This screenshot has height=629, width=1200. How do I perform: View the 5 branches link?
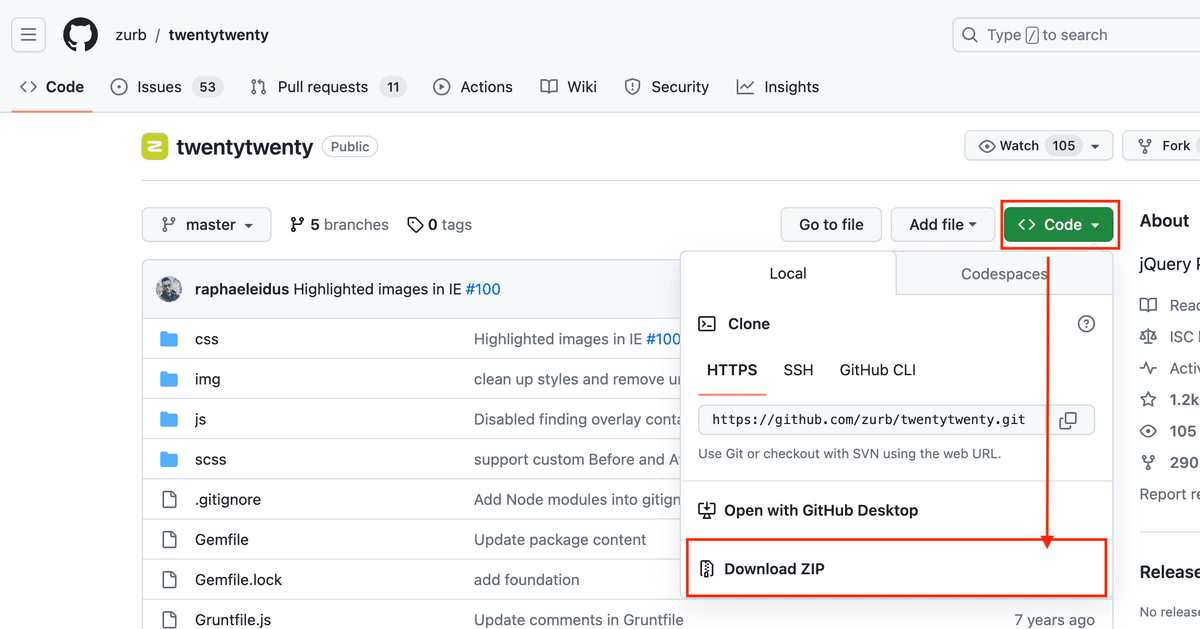click(339, 225)
